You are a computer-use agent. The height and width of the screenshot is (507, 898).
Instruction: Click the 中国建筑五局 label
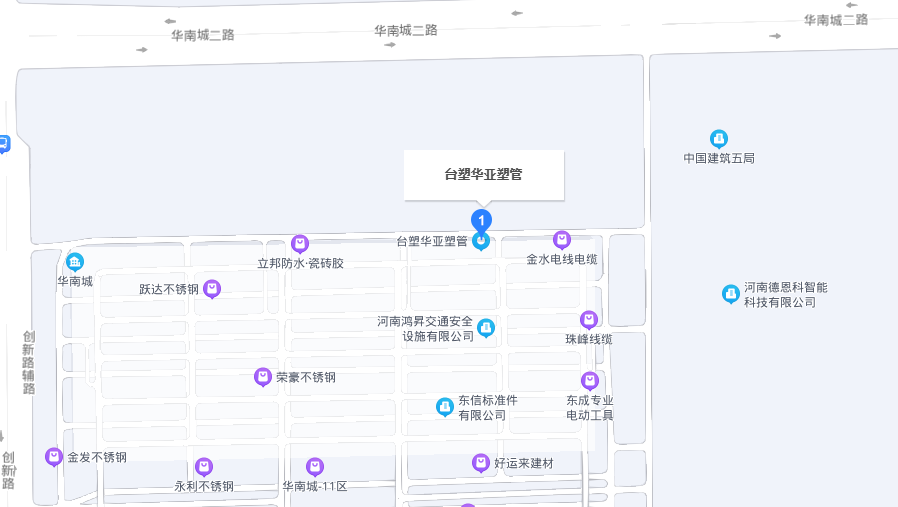coord(719,158)
